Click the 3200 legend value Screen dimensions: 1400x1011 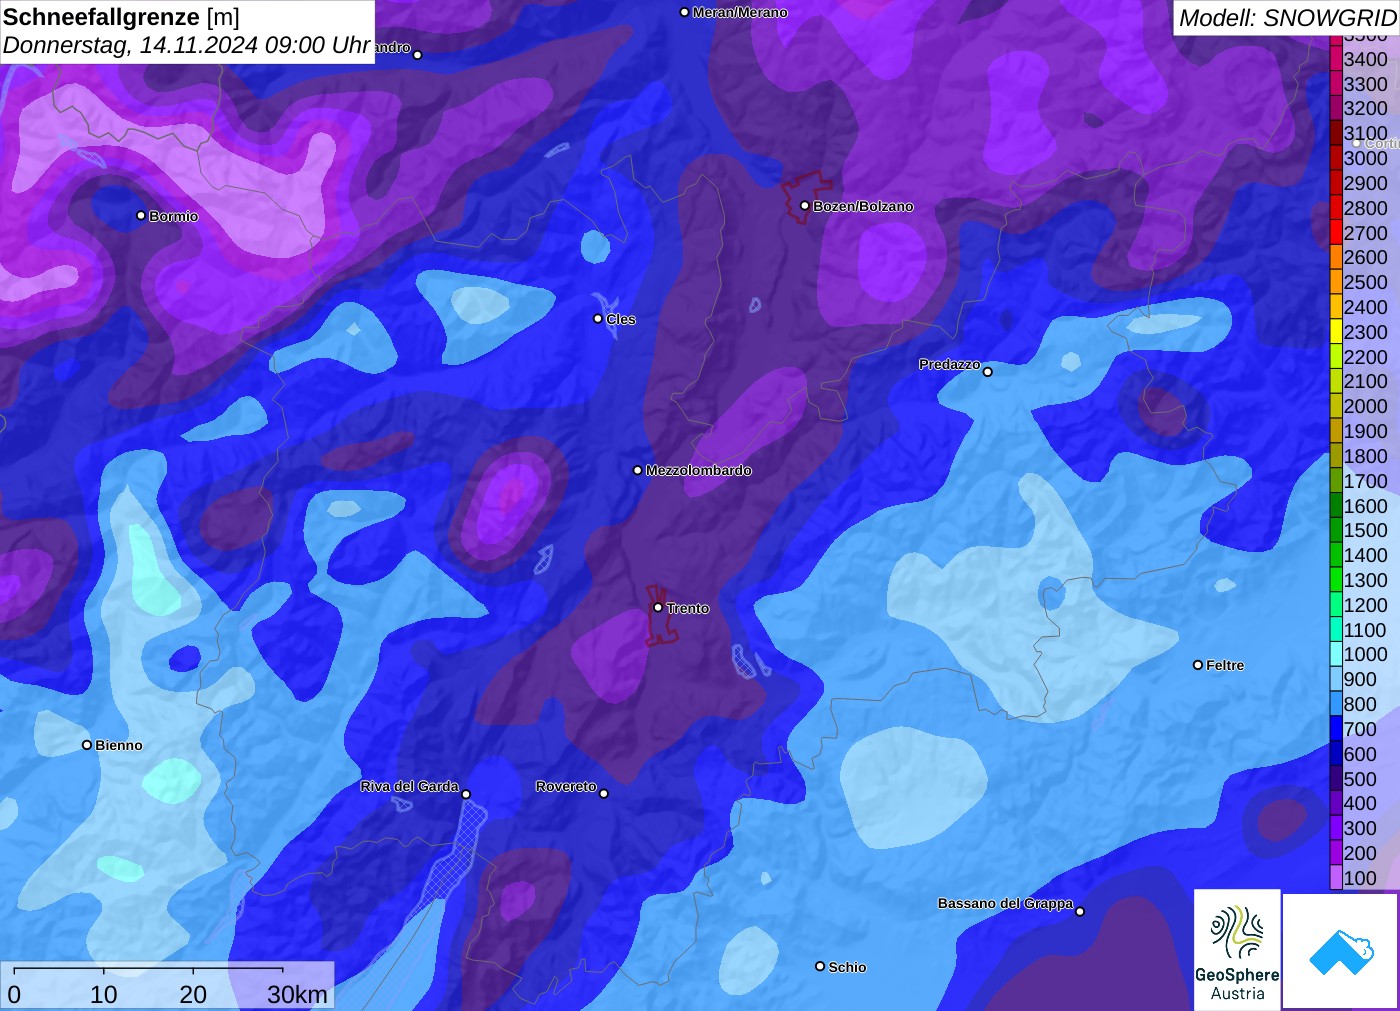(x=1365, y=108)
